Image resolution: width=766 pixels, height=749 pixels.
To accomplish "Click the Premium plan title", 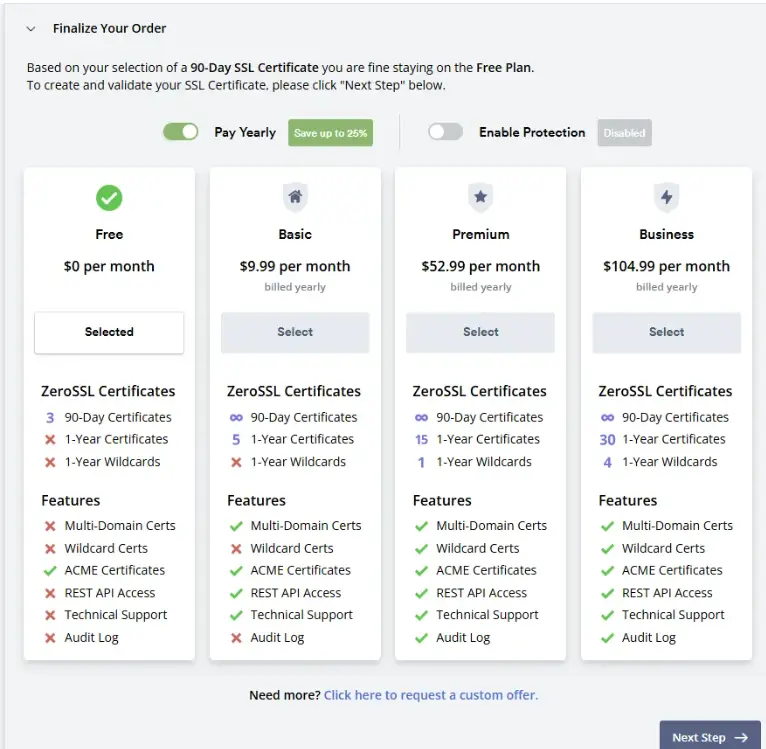I will [x=481, y=235].
